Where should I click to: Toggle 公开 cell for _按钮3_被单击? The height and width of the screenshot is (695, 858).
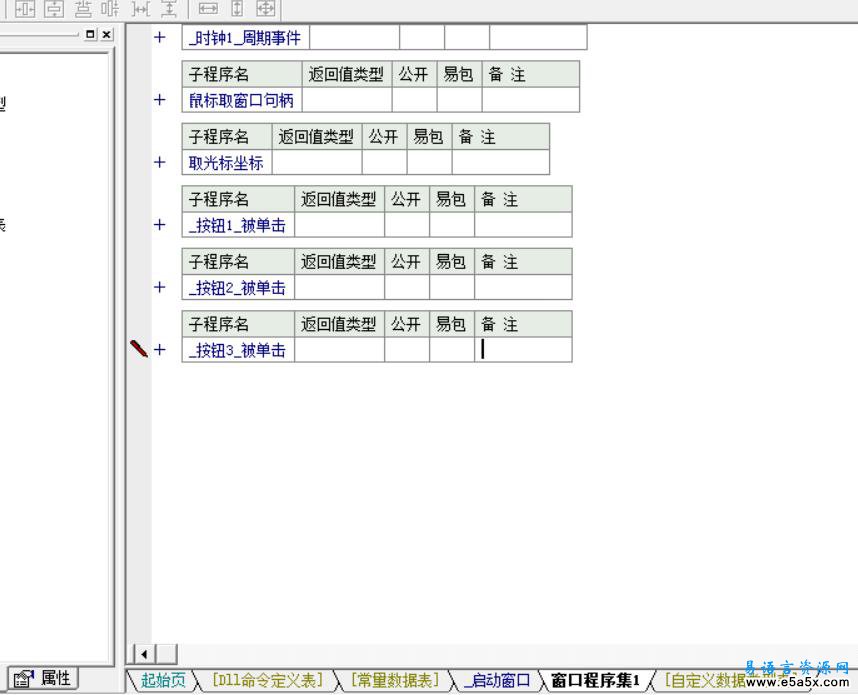pos(407,350)
